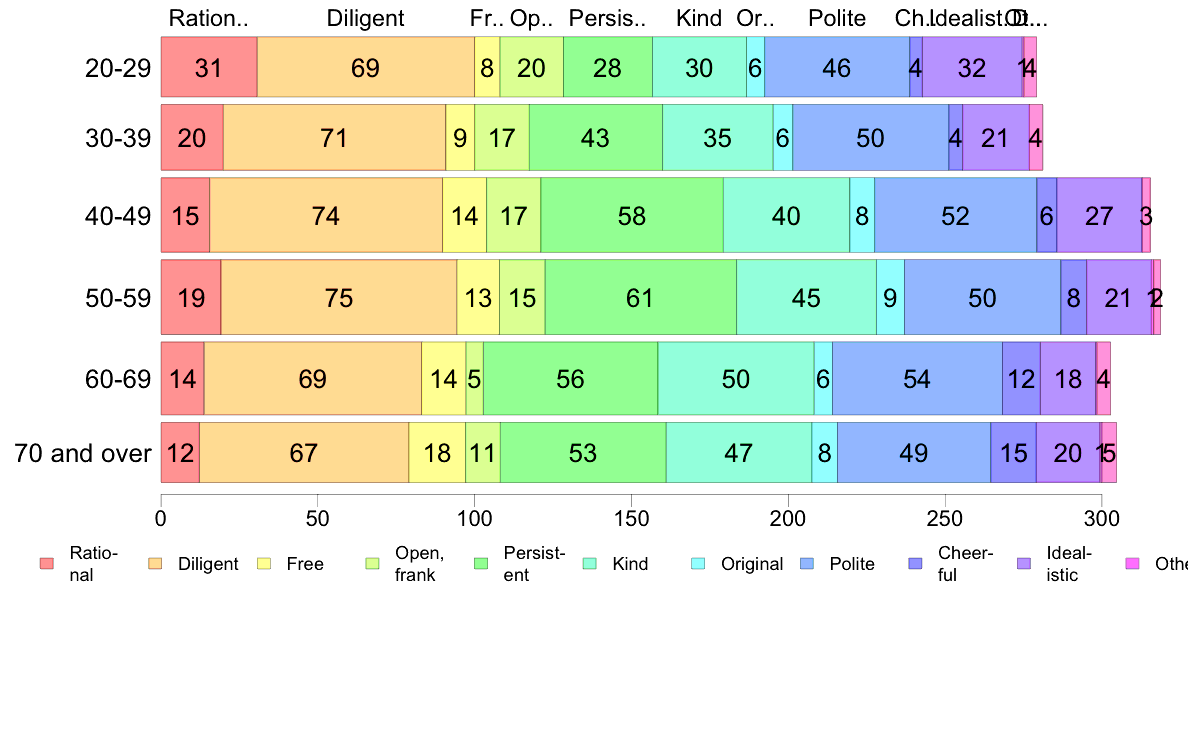The width and height of the screenshot is (1188, 736).
Task: Click the Open, frank legend swatch
Action: (373, 563)
